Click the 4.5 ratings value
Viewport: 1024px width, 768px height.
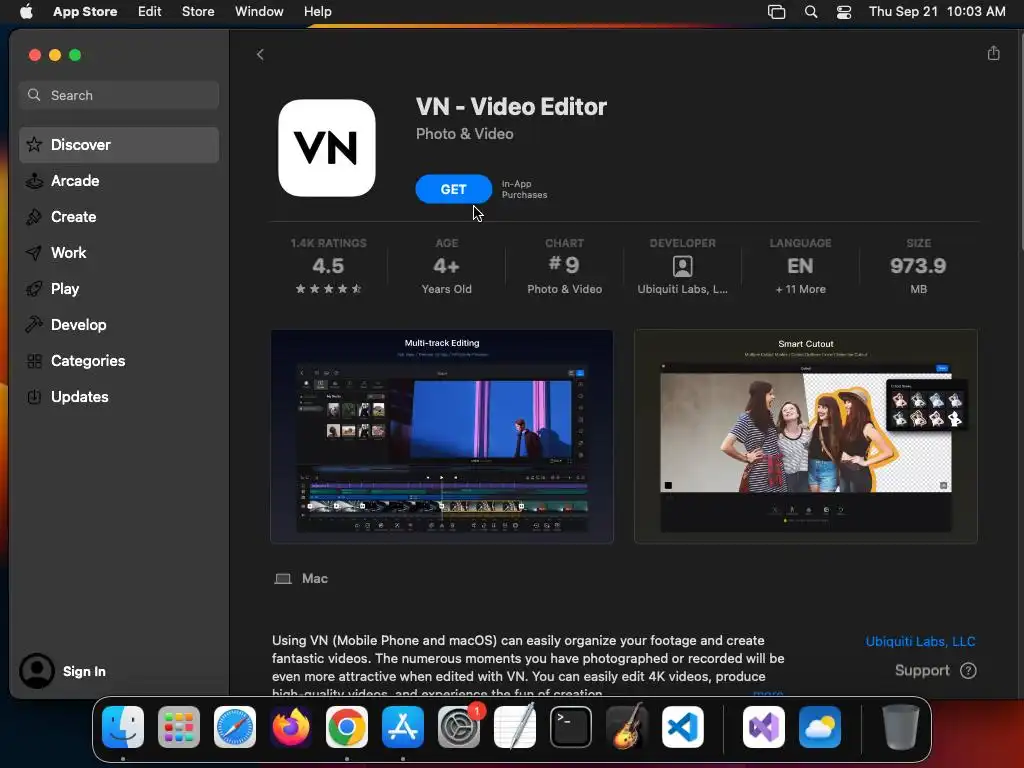[x=328, y=266]
